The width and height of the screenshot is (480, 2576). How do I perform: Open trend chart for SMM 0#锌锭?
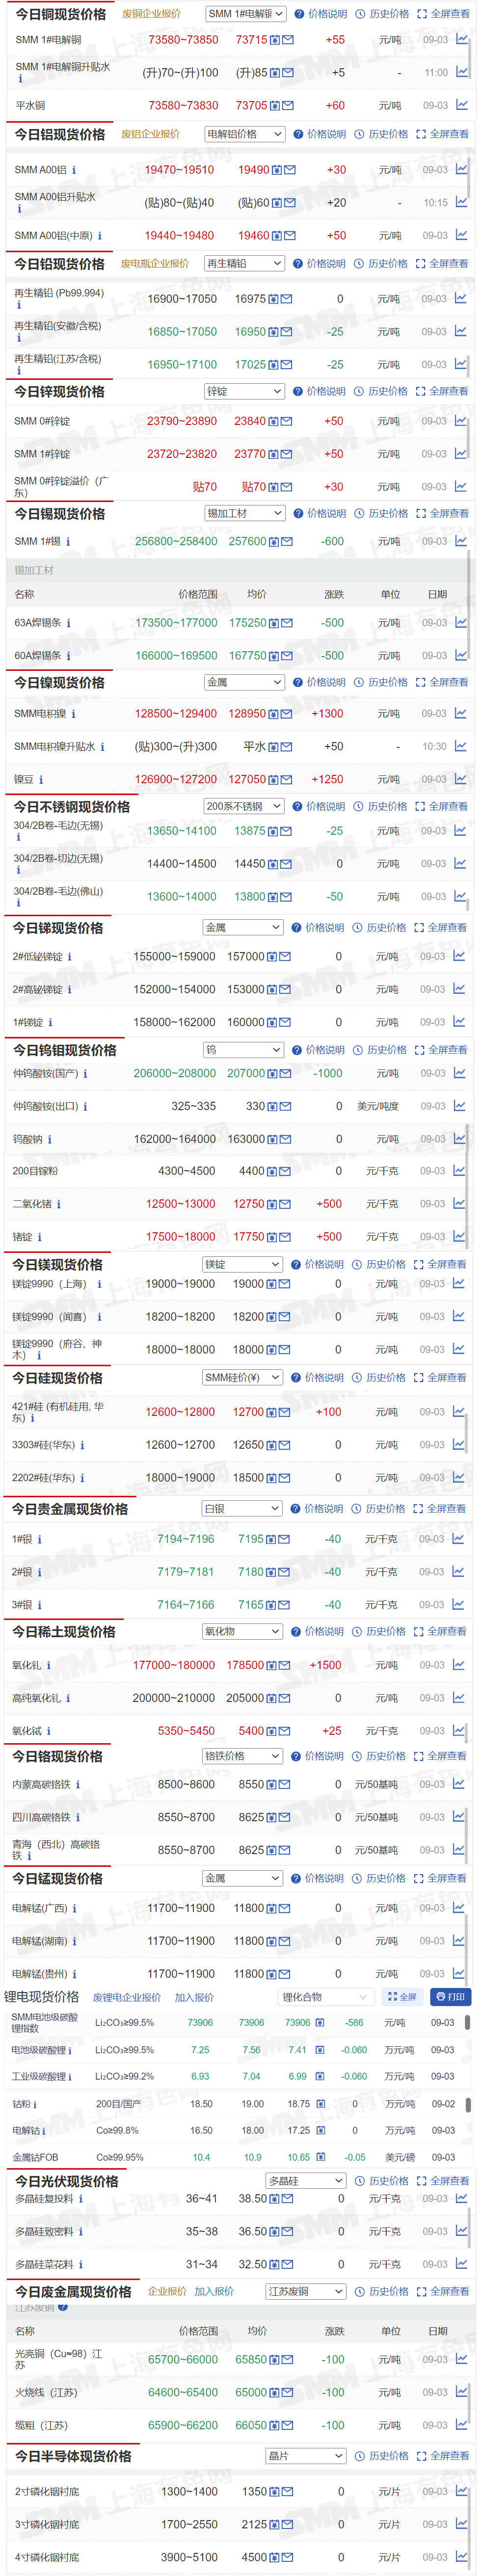461,421
